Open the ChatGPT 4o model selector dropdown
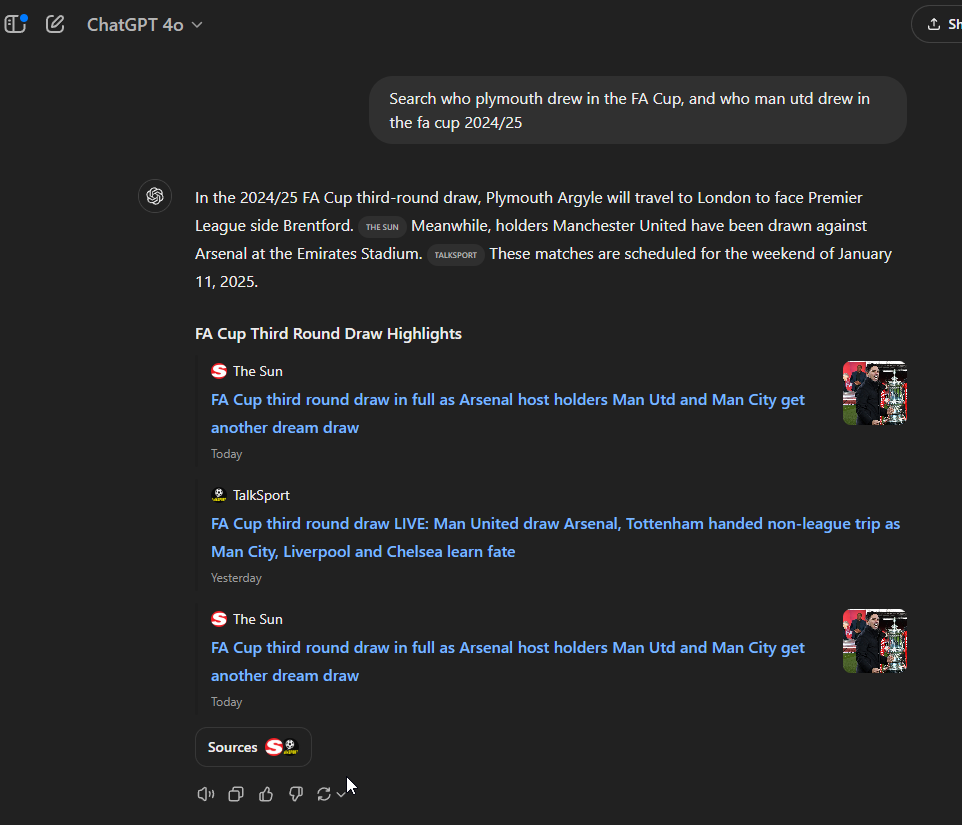962x825 pixels. pos(144,24)
